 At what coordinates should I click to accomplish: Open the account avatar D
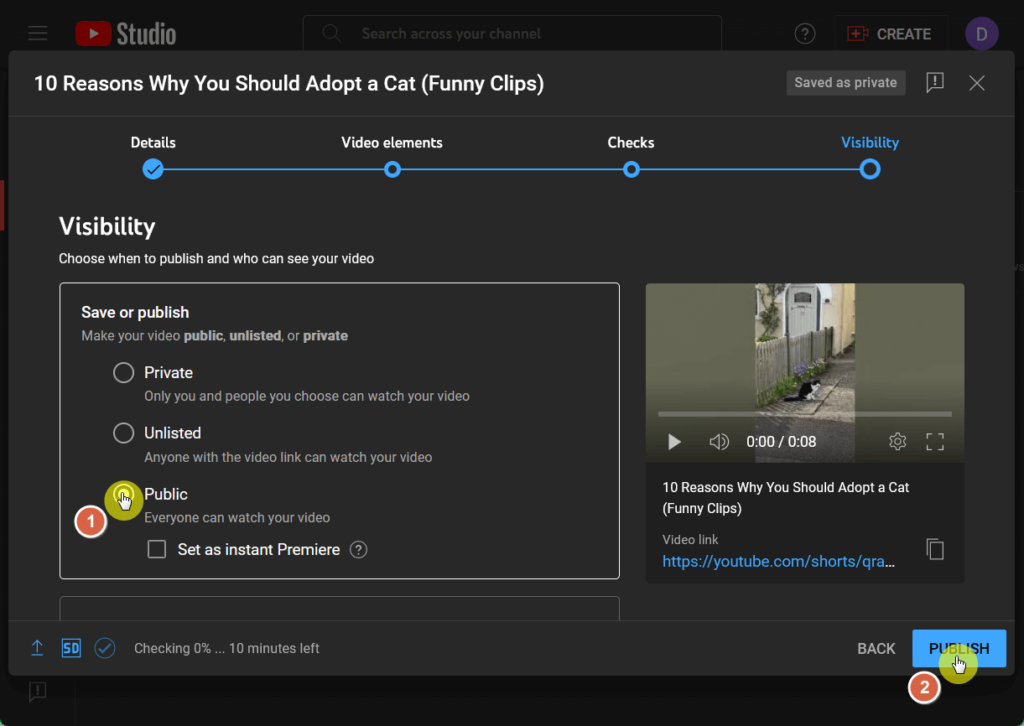(x=981, y=33)
